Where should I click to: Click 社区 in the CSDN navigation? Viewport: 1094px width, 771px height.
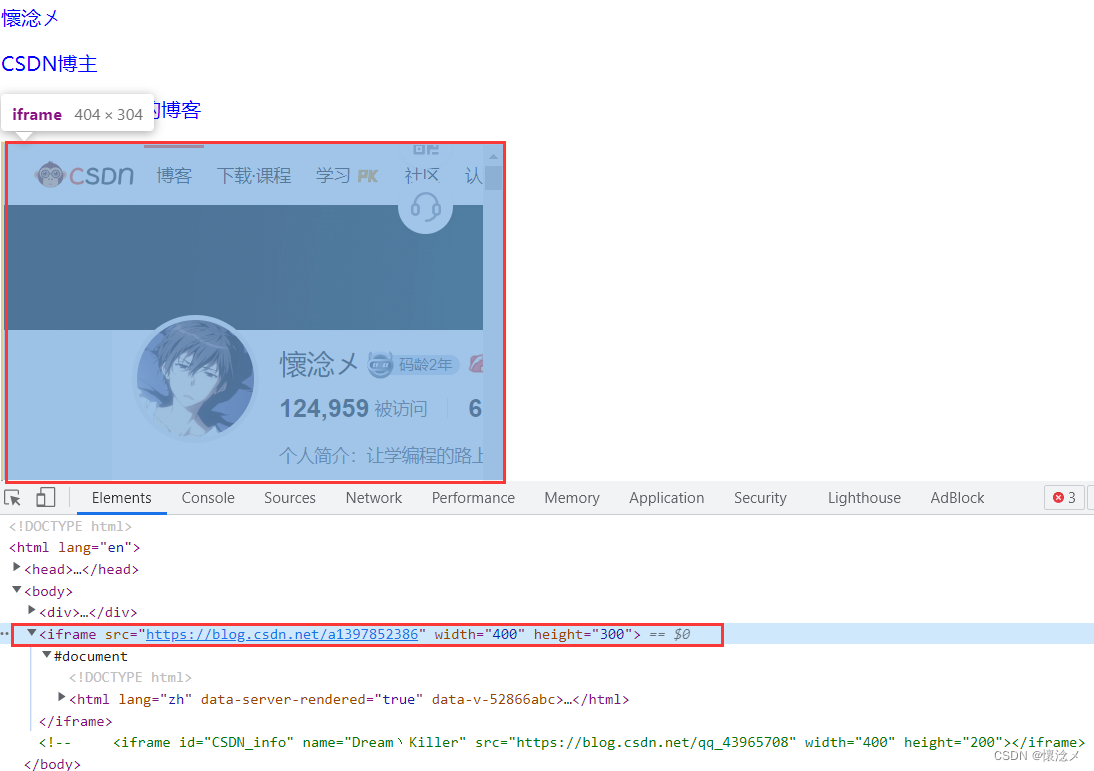point(421,175)
